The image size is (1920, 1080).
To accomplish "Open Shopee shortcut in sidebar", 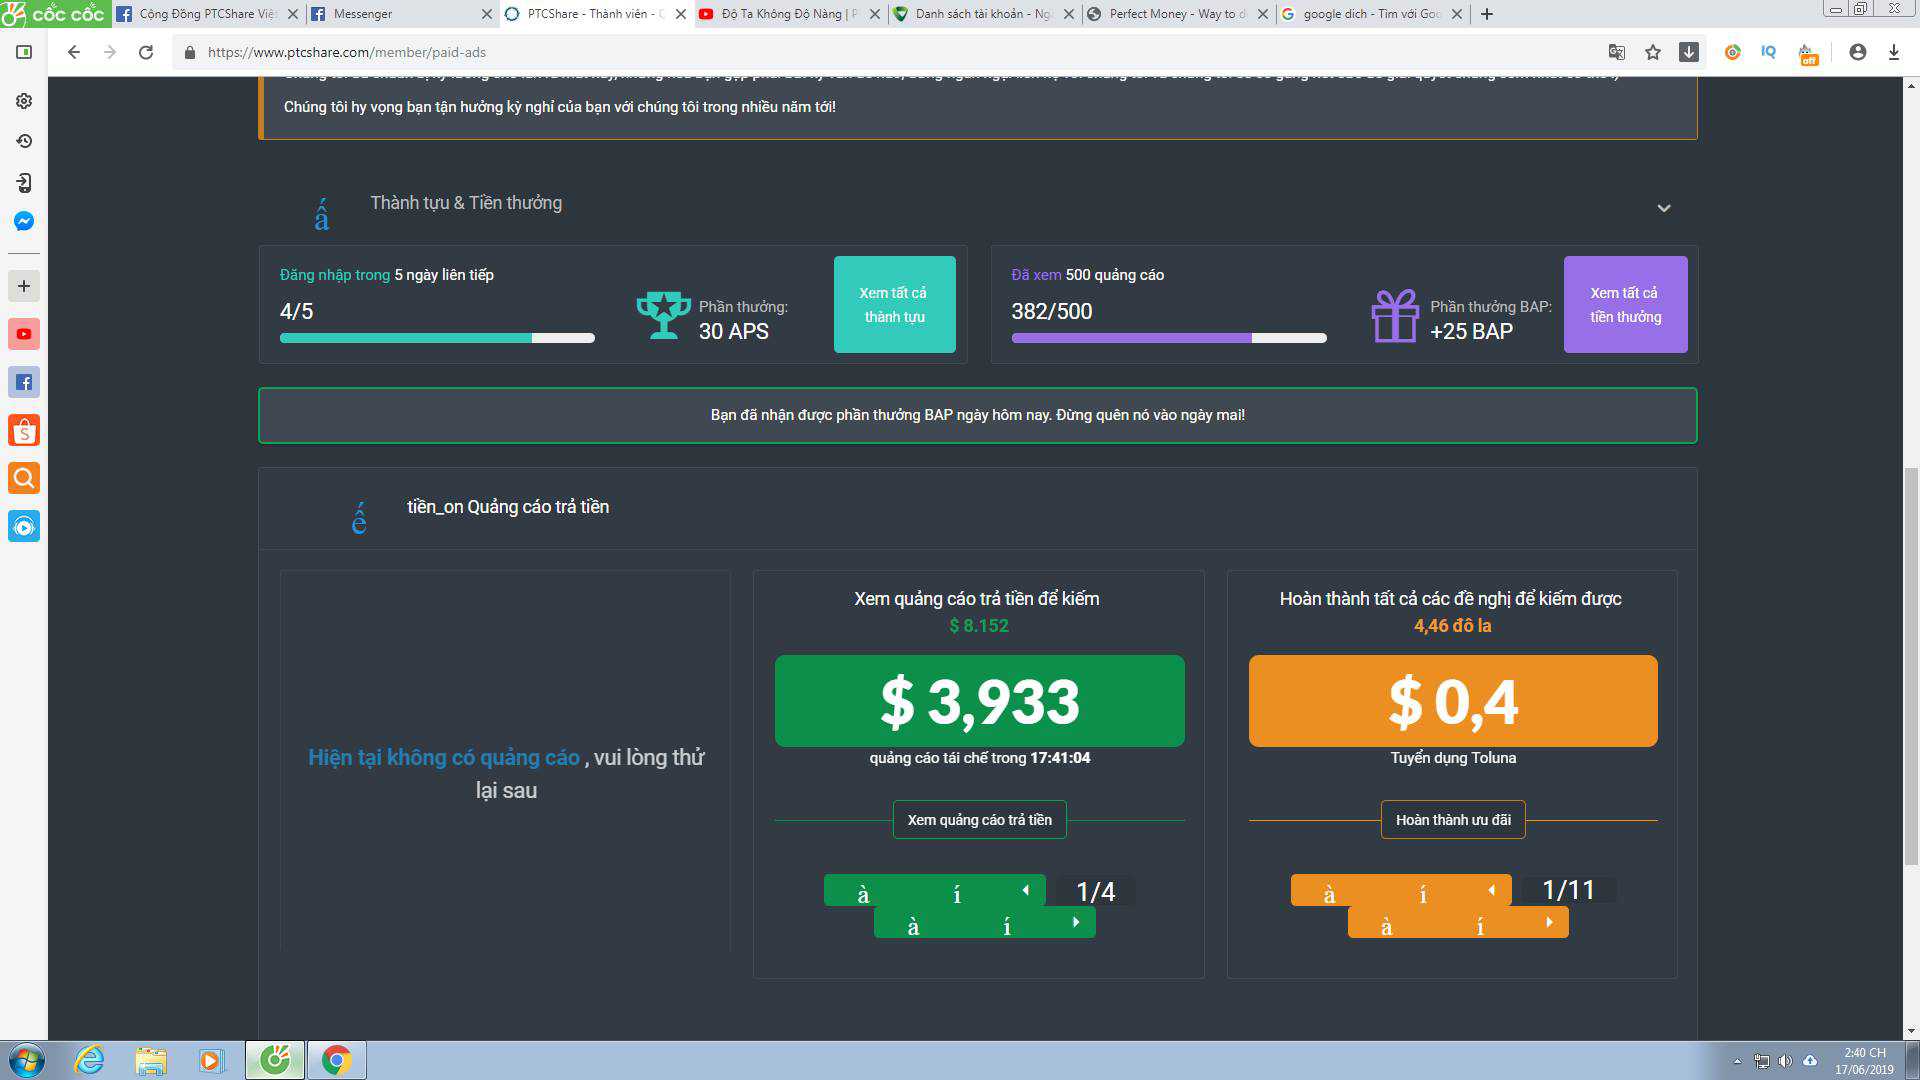I will [x=24, y=430].
